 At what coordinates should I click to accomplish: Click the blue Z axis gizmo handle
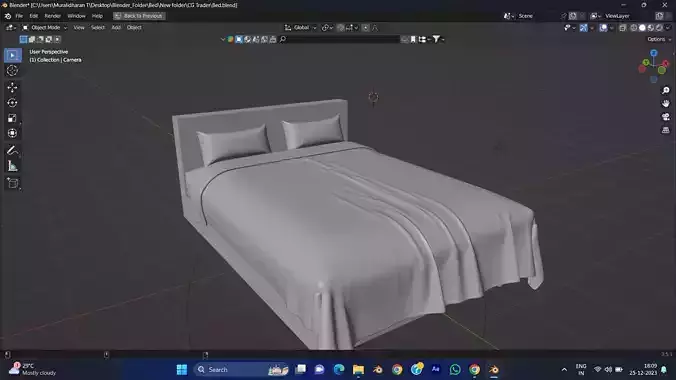[654, 53]
